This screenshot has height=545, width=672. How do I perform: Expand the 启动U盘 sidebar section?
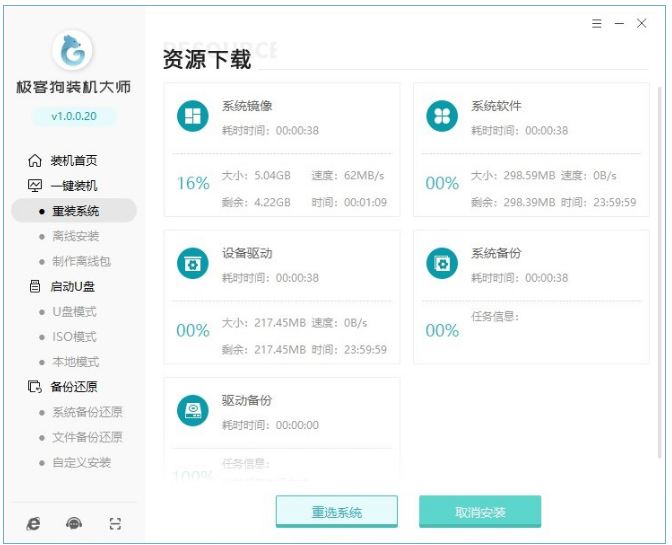click(73, 287)
